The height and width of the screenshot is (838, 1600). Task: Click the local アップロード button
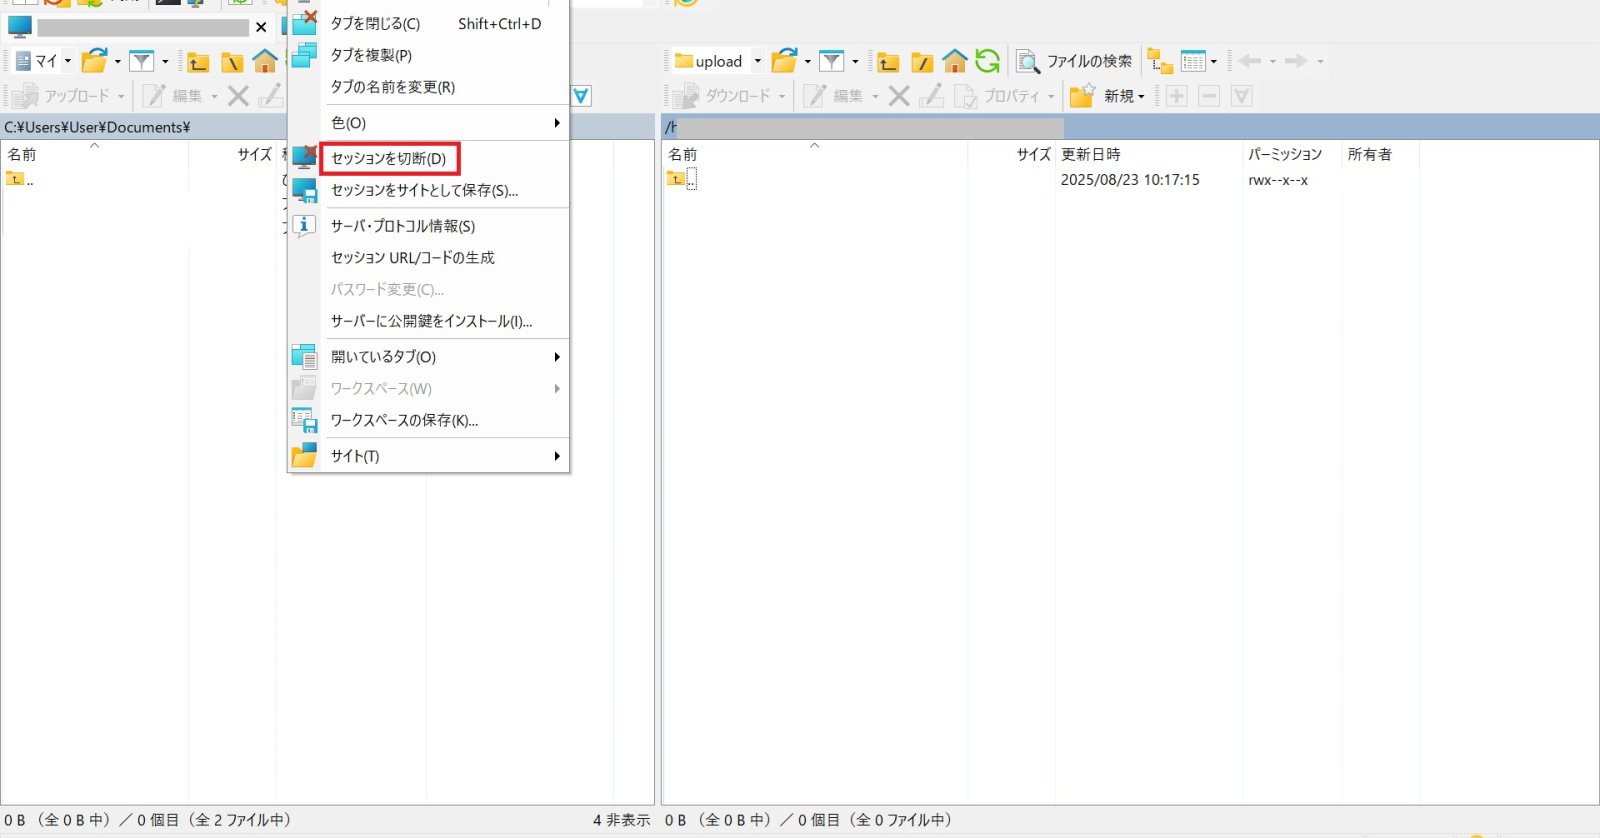68,96
